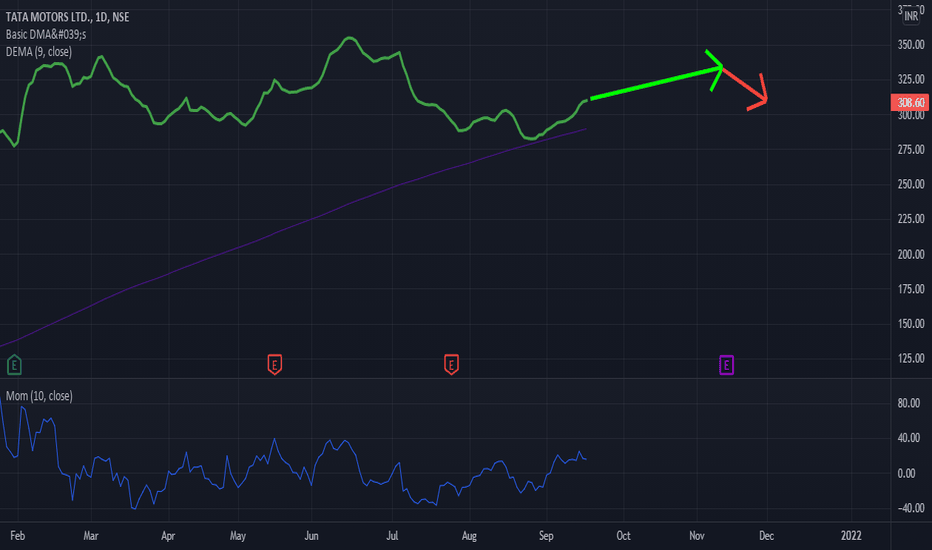
Task: Select the Mom (10, close) indicator legend
Action: click(39, 395)
